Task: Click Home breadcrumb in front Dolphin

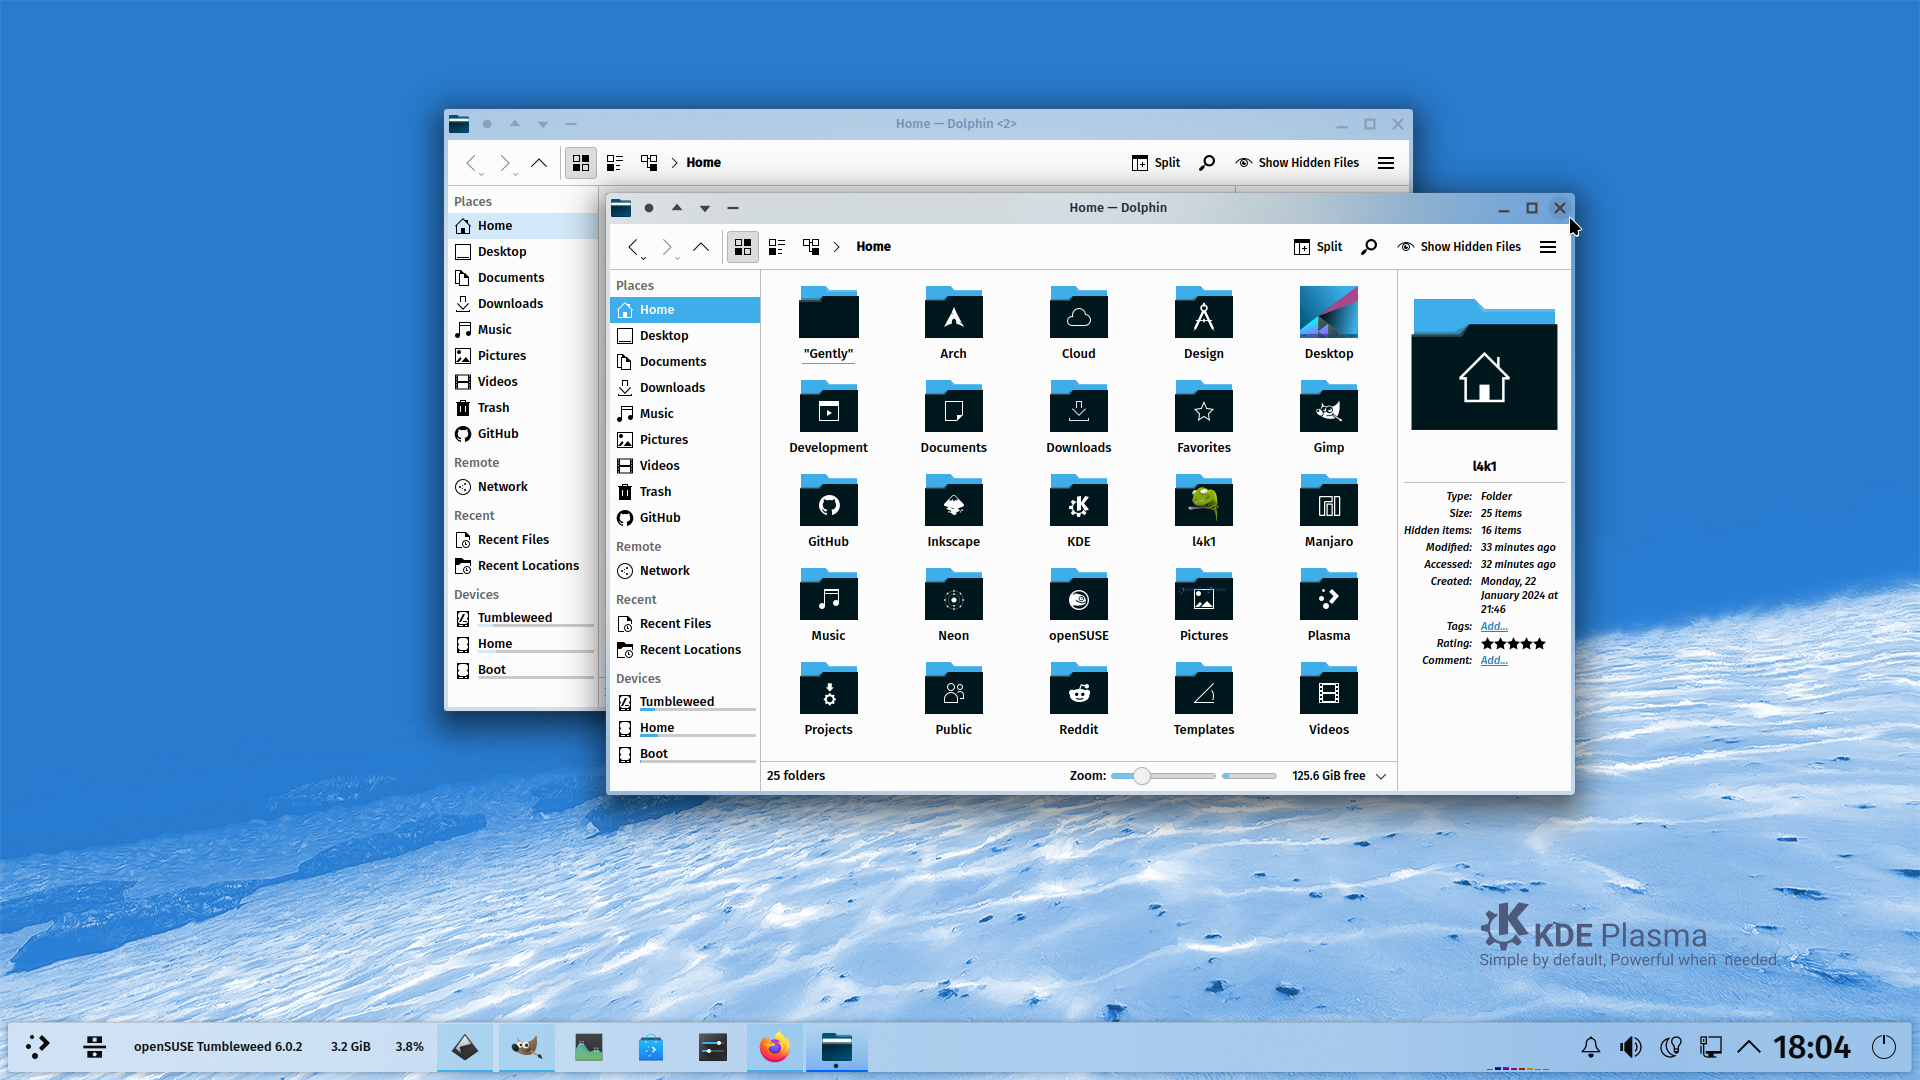Action: point(873,247)
